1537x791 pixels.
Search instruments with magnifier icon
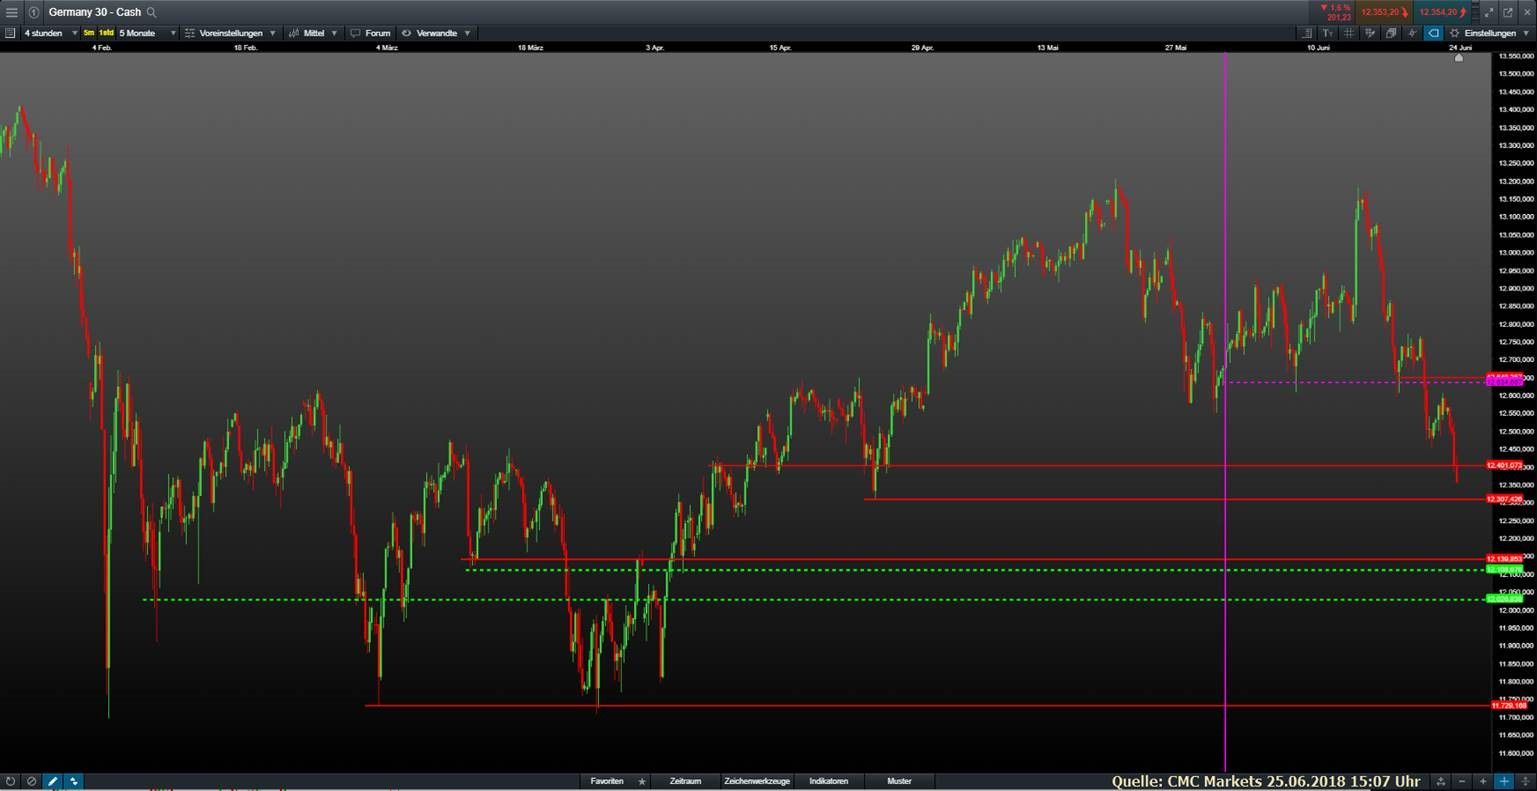click(x=152, y=12)
